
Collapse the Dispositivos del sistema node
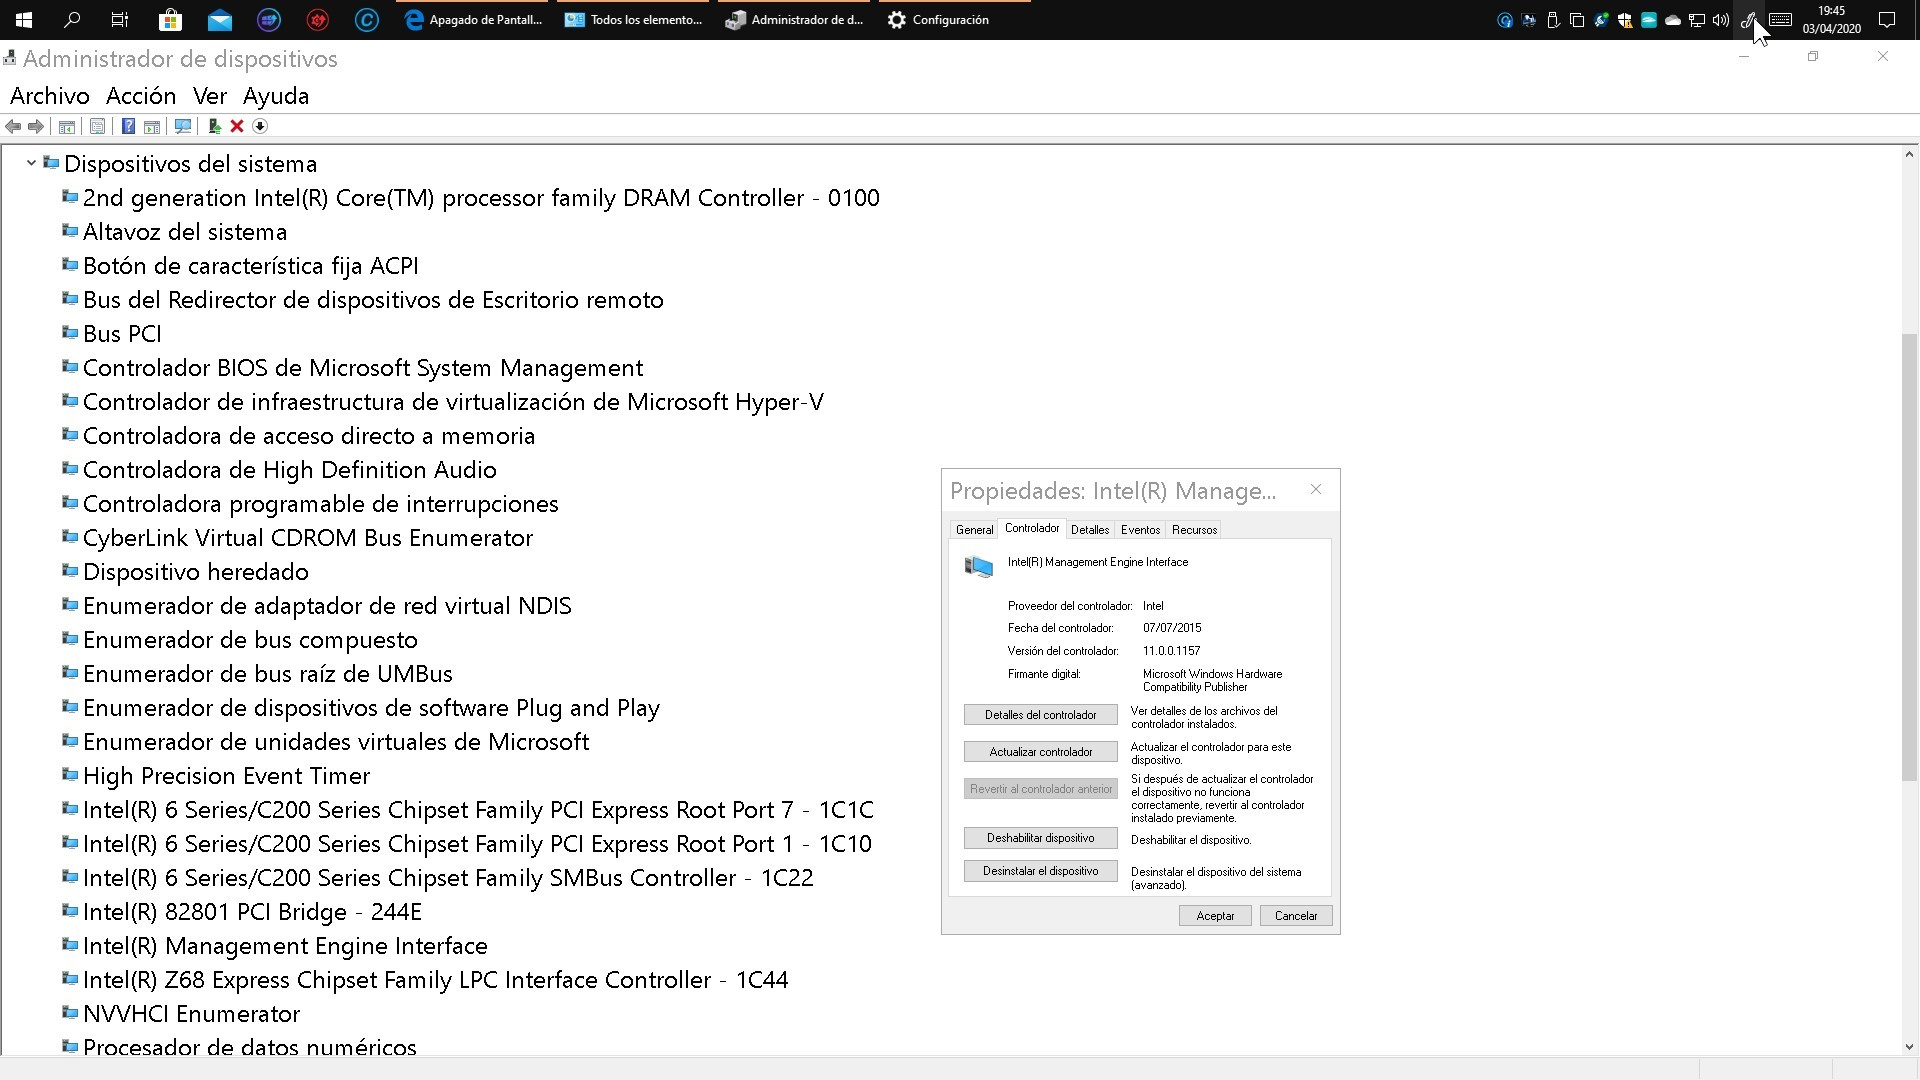tap(31, 163)
